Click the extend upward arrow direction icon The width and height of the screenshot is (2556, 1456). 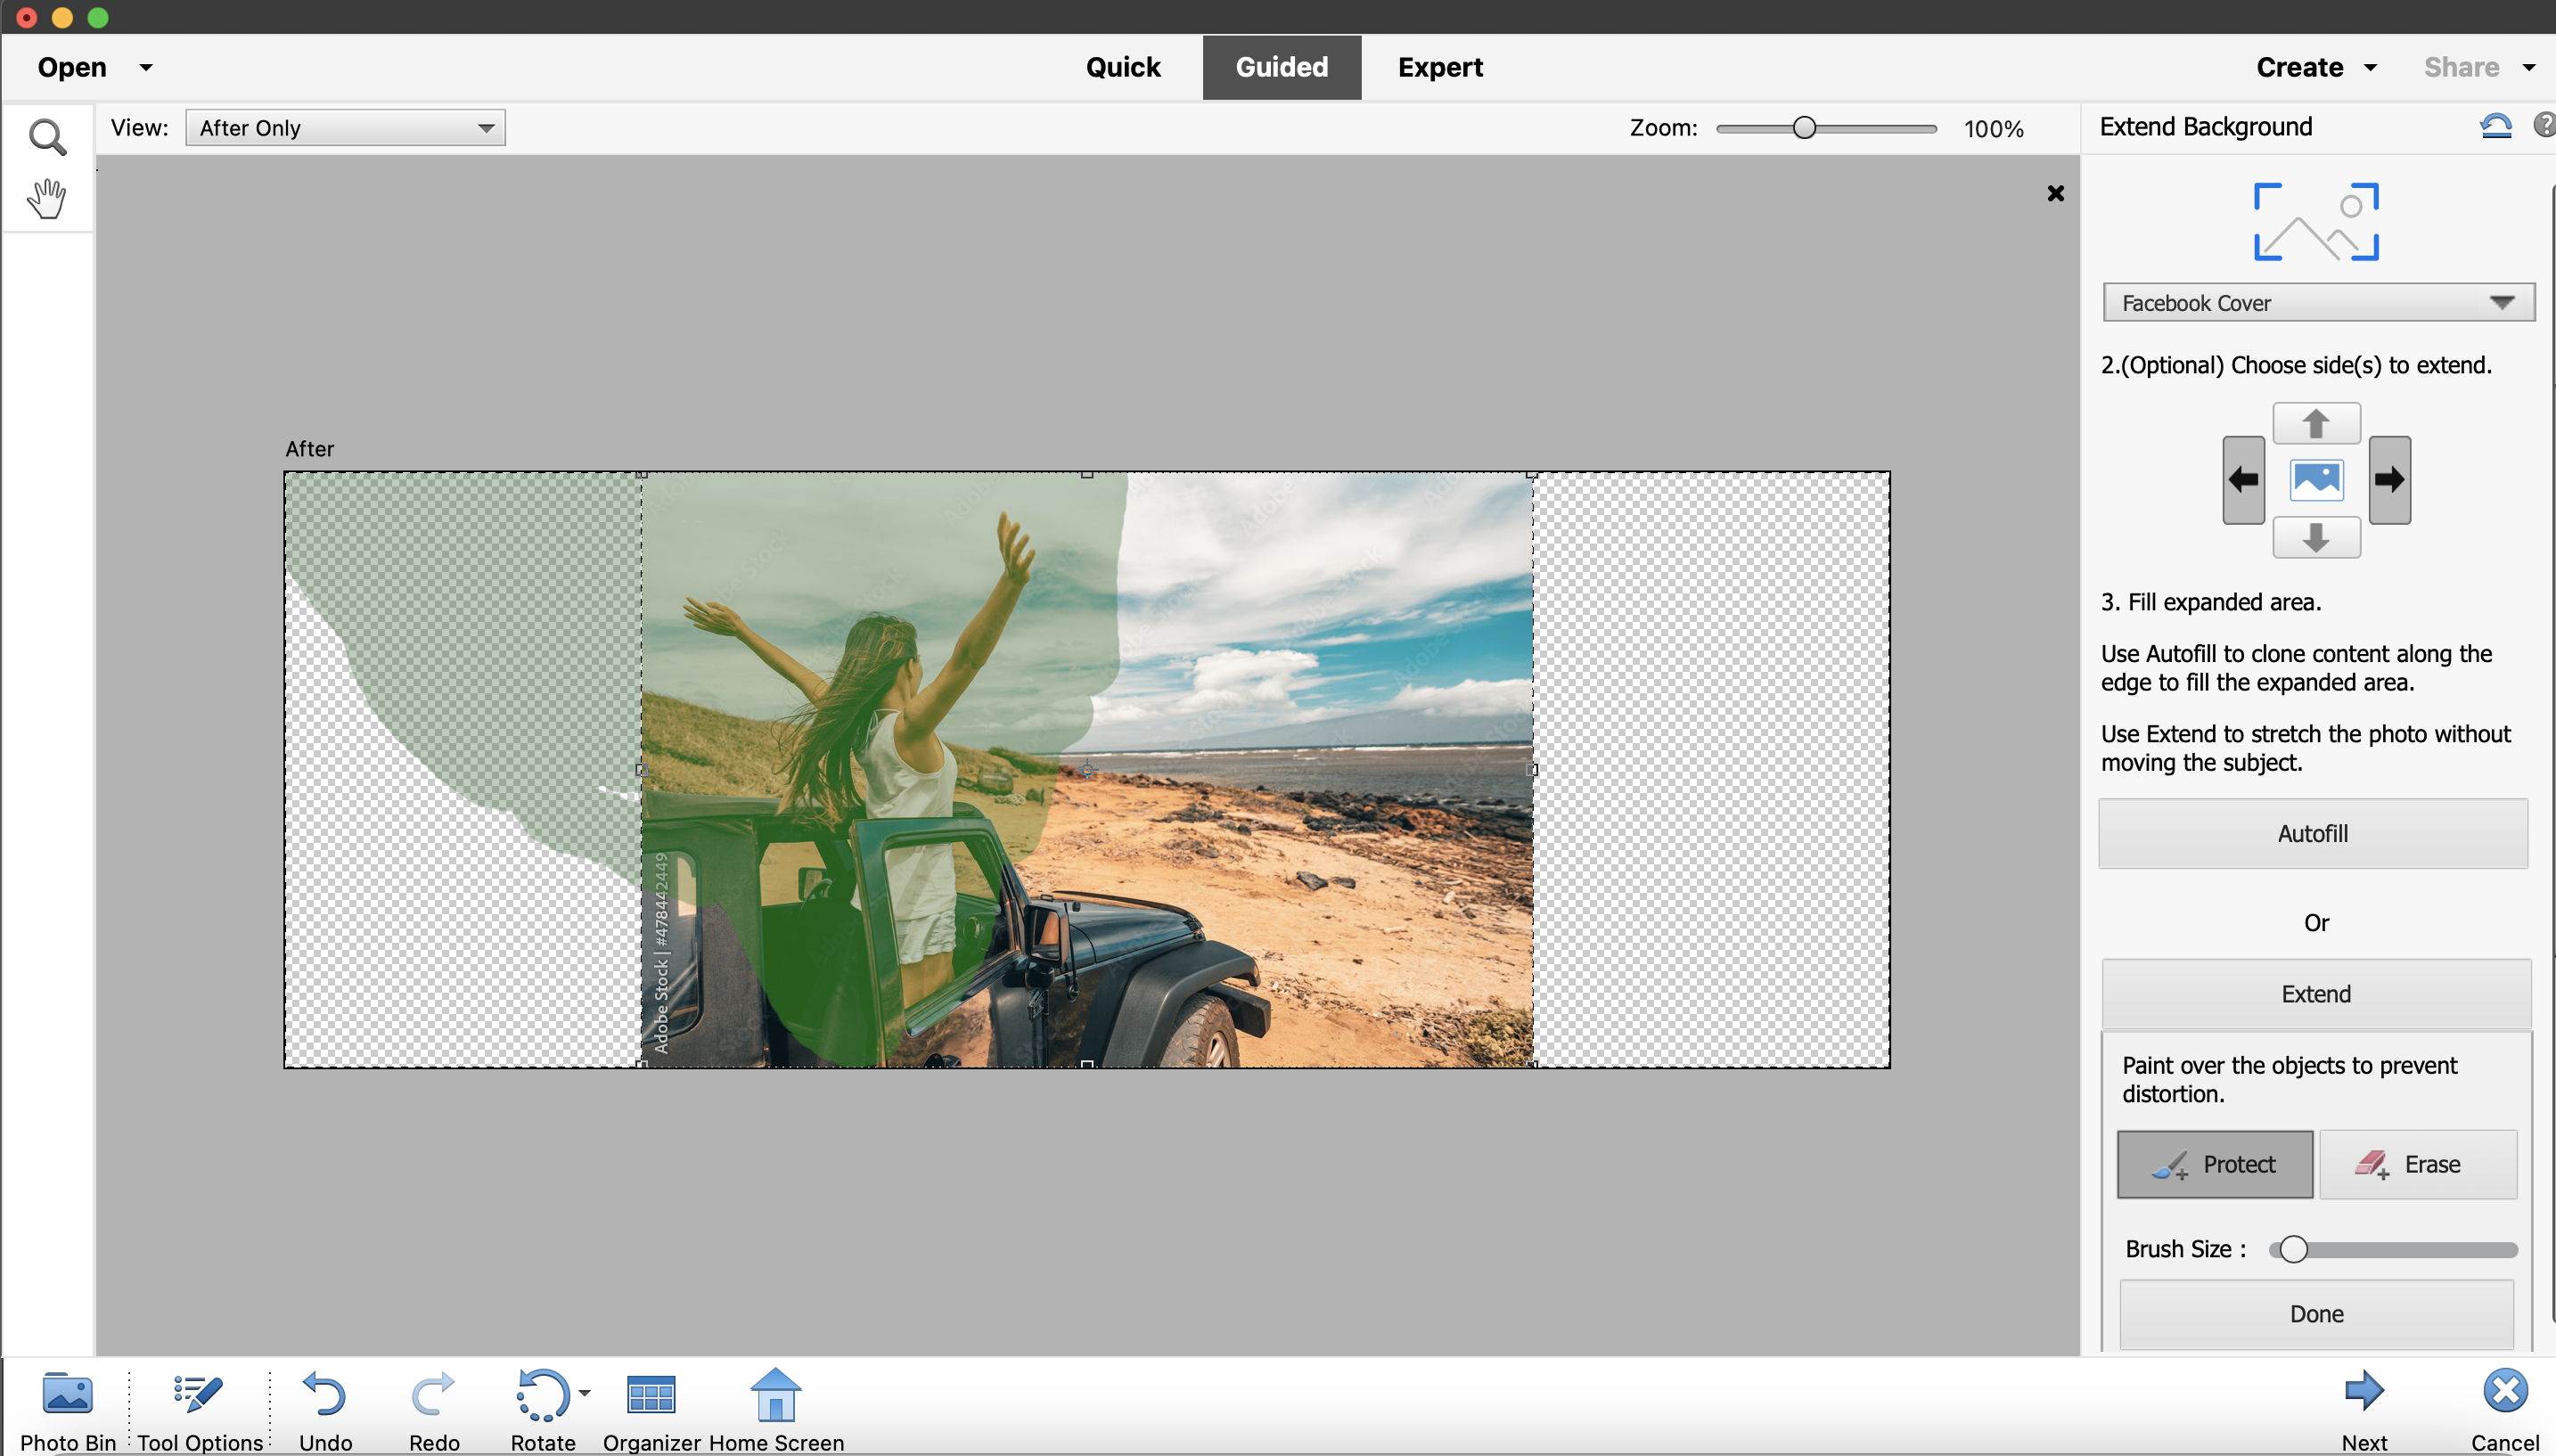[x=2314, y=421]
